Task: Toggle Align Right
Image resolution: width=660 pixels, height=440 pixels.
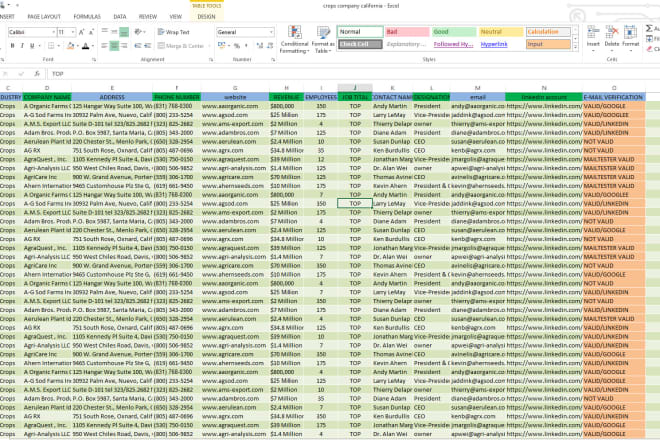Action: (x=124, y=45)
